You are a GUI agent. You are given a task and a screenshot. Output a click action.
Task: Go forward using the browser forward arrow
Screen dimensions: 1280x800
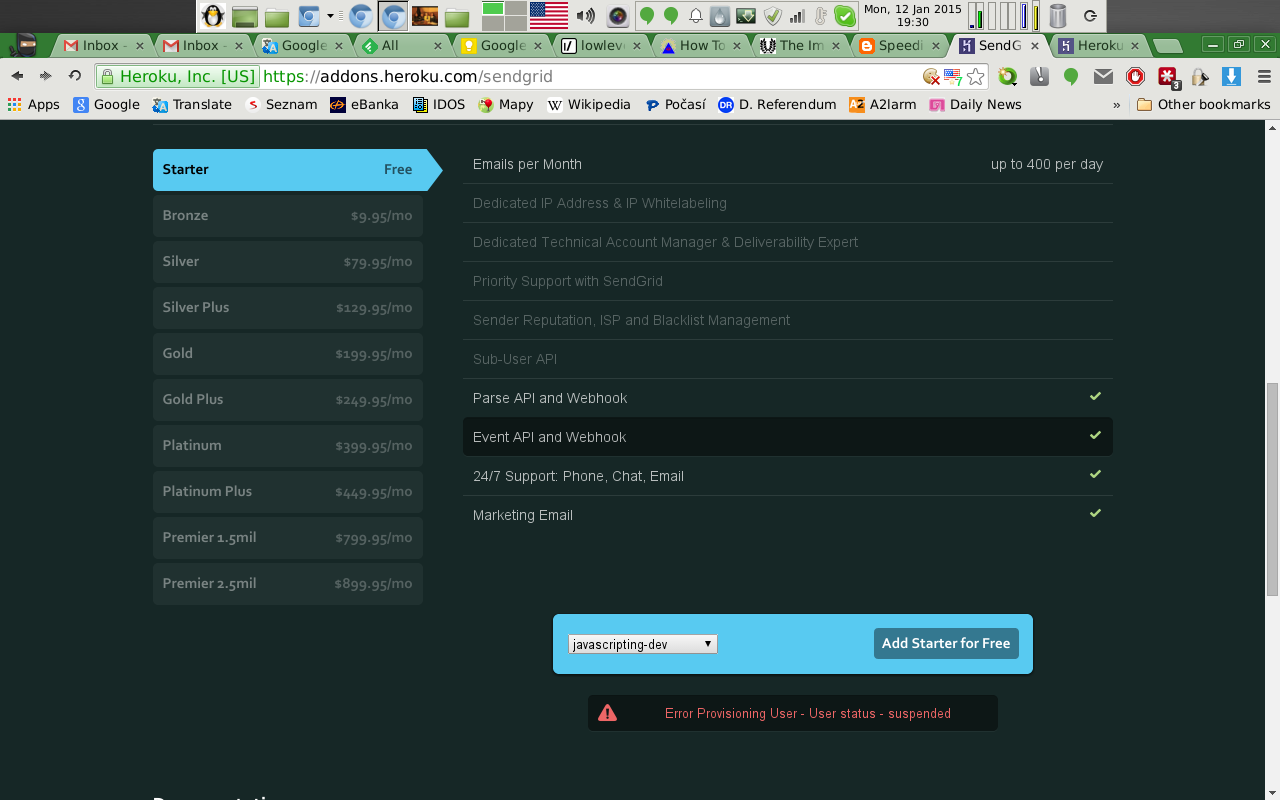[x=45, y=76]
